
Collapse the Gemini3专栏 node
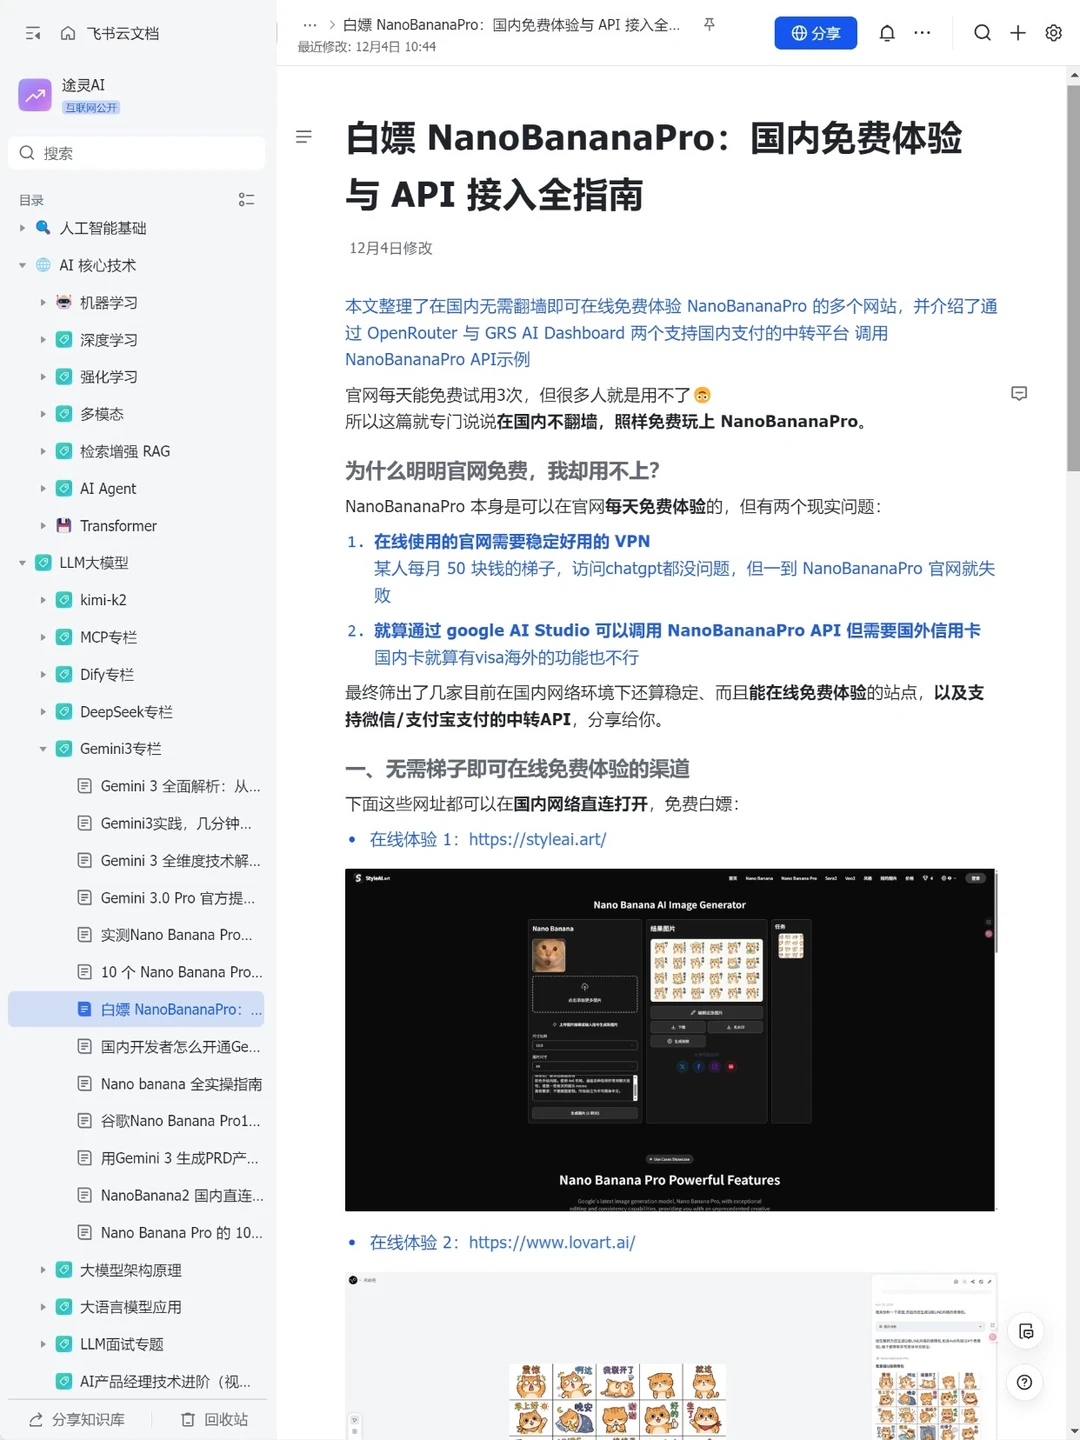(43, 749)
